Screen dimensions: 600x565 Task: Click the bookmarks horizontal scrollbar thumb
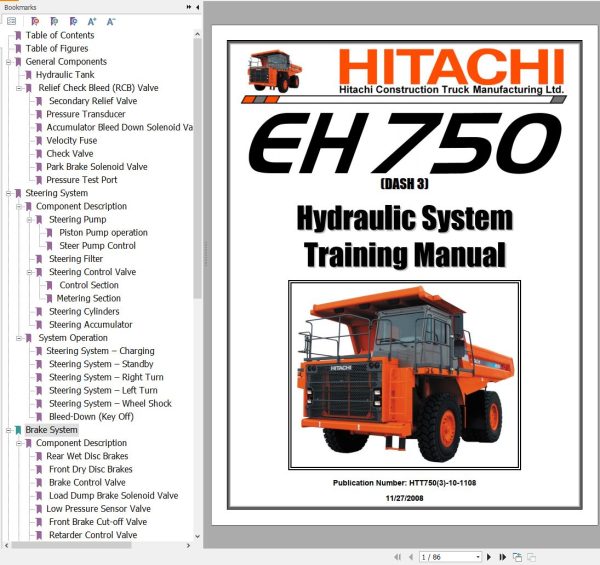click(x=71, y=545)
